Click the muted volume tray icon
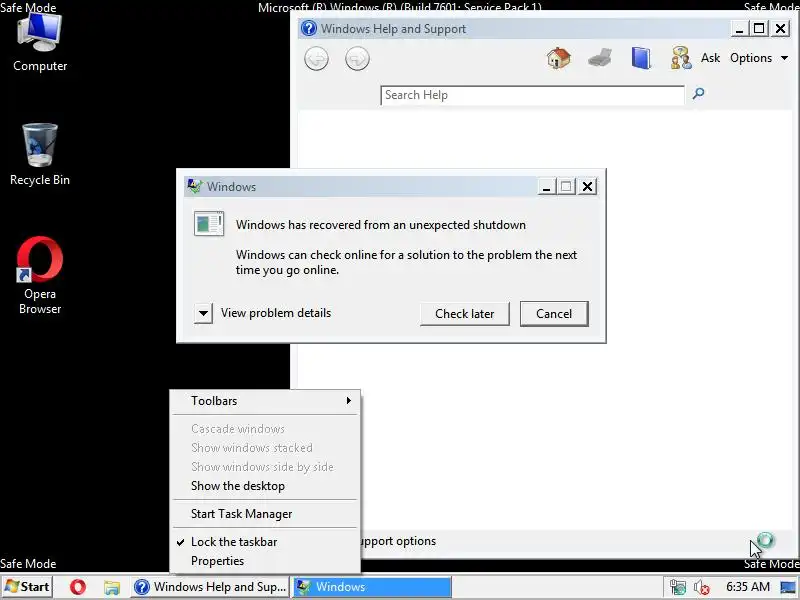 [702, 588]
